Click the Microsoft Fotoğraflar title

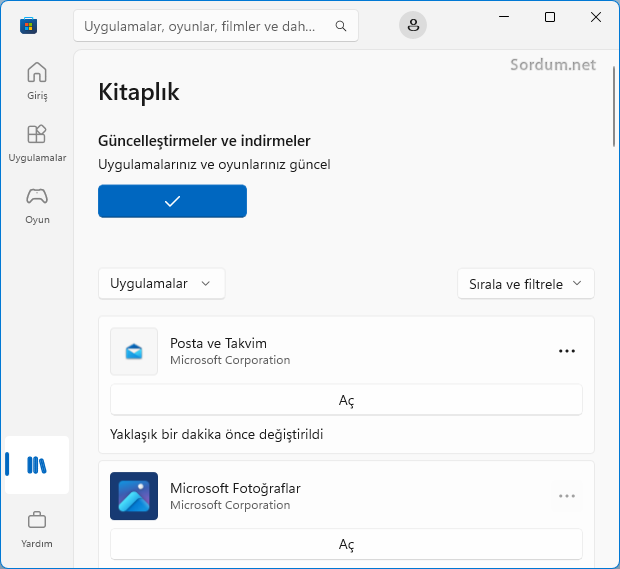pos(235,488)
